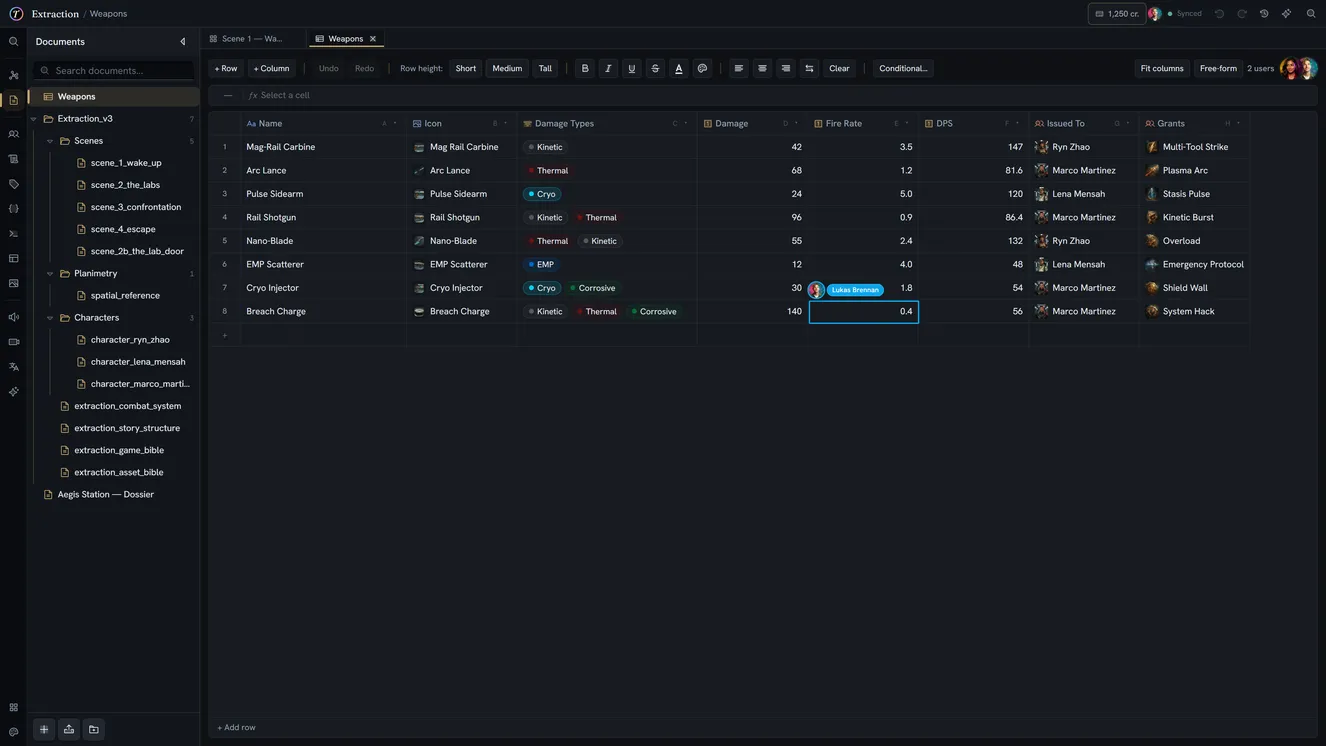This screenshot has width=1326, height=746.
Task: Set row height to Tall
Action: tap(545, 69)
